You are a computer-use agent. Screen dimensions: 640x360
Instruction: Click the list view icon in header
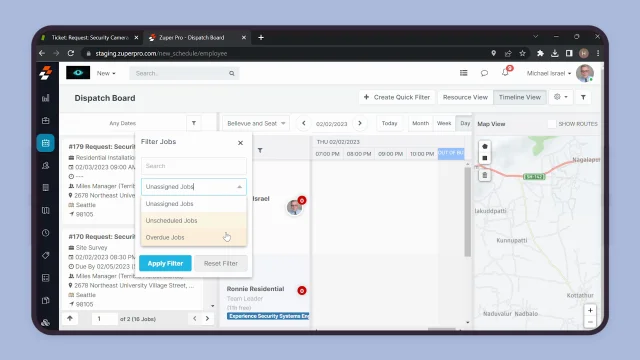click(x=463, y=73)
